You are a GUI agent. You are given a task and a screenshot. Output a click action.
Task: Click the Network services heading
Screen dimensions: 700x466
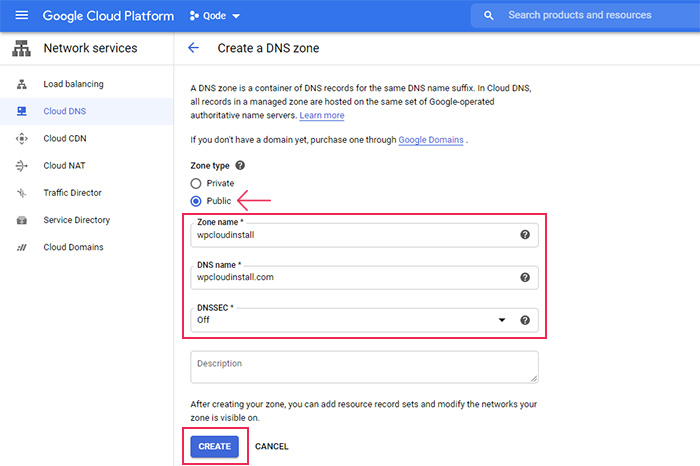[x=90, y=48]
